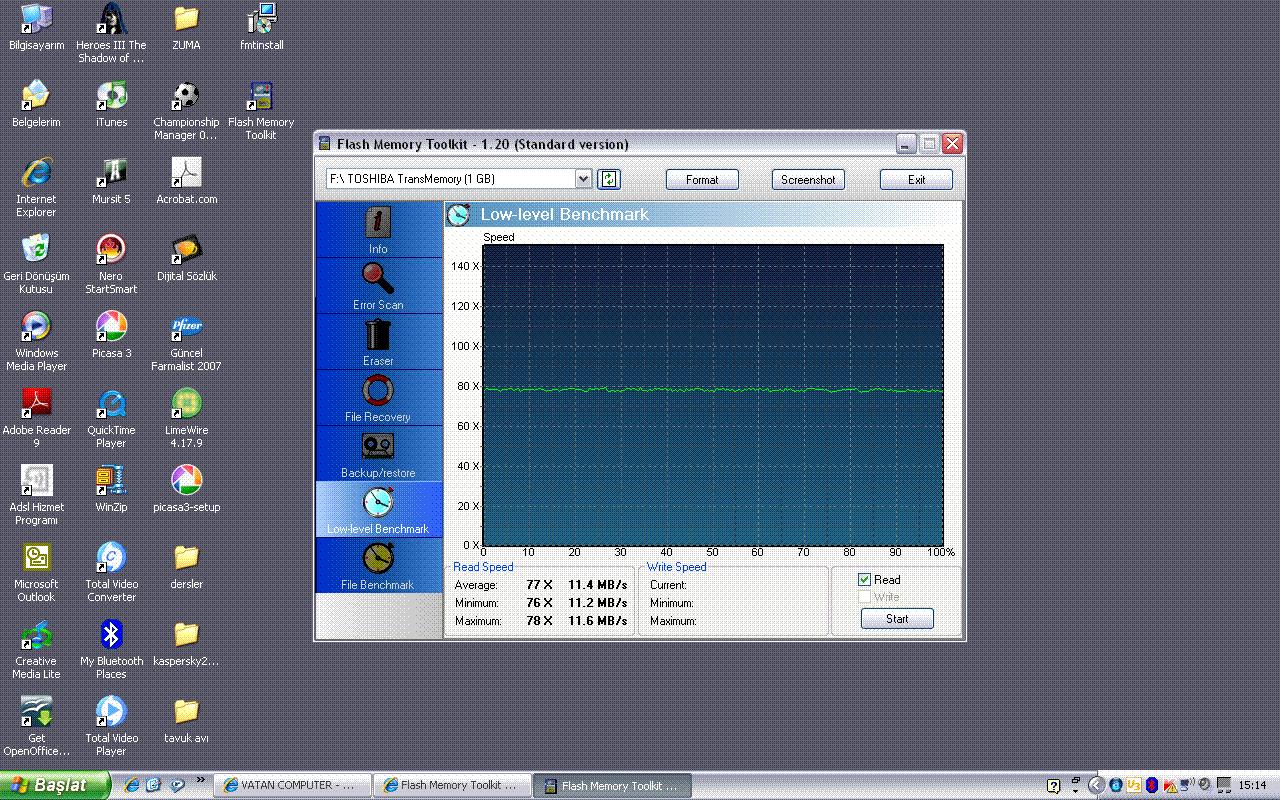Click the taskbar clock showing 15:14
Viewport: 1280px width, 800px height.
[x=1253, y=786]
